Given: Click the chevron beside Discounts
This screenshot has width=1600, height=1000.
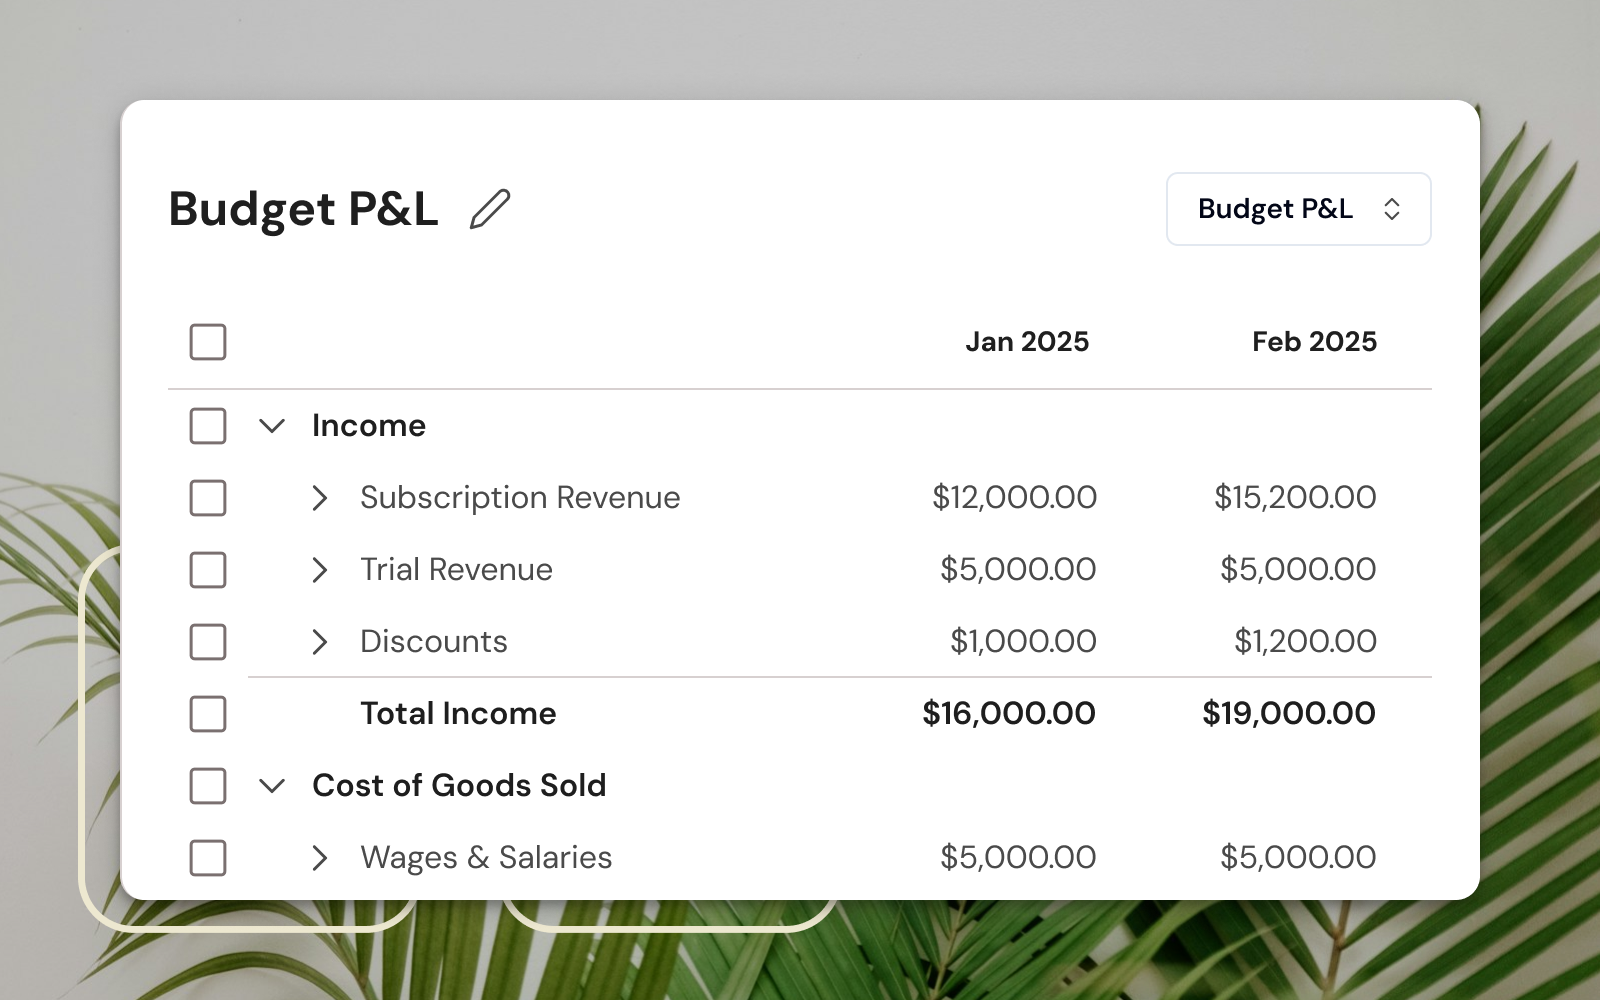Looking at the screenshot, I should 320,642.
